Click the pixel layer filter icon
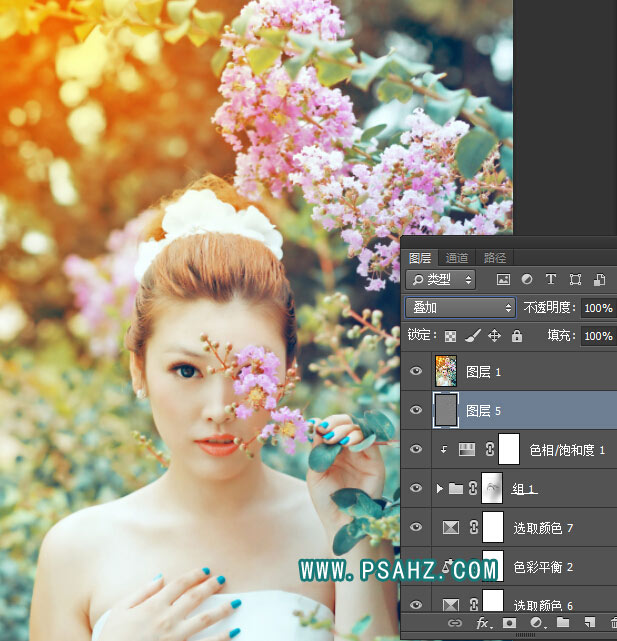The image size is (617, 641). tap(503, 280)
